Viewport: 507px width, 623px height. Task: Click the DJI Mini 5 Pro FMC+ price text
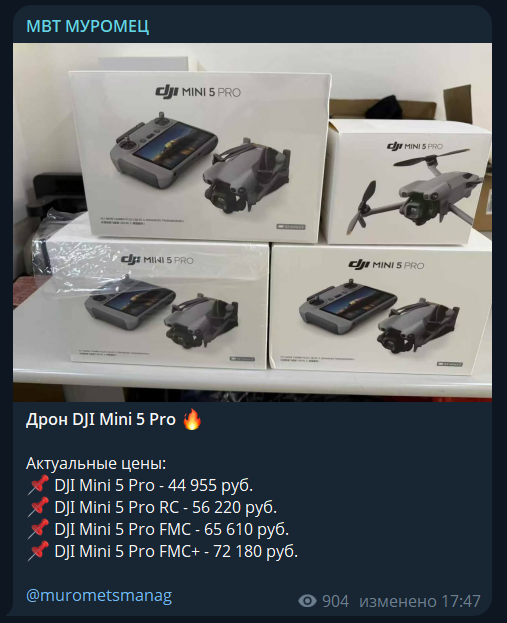click(176, 551)
